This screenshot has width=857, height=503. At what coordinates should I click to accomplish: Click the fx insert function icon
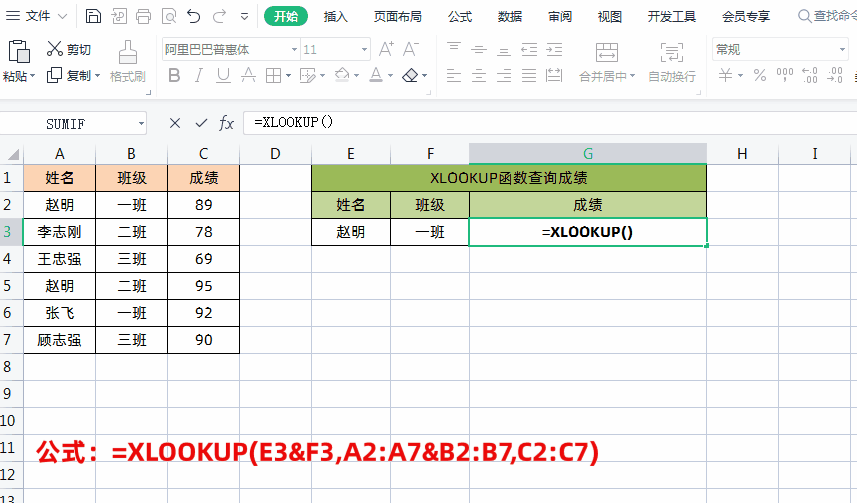tap(226, 123)
